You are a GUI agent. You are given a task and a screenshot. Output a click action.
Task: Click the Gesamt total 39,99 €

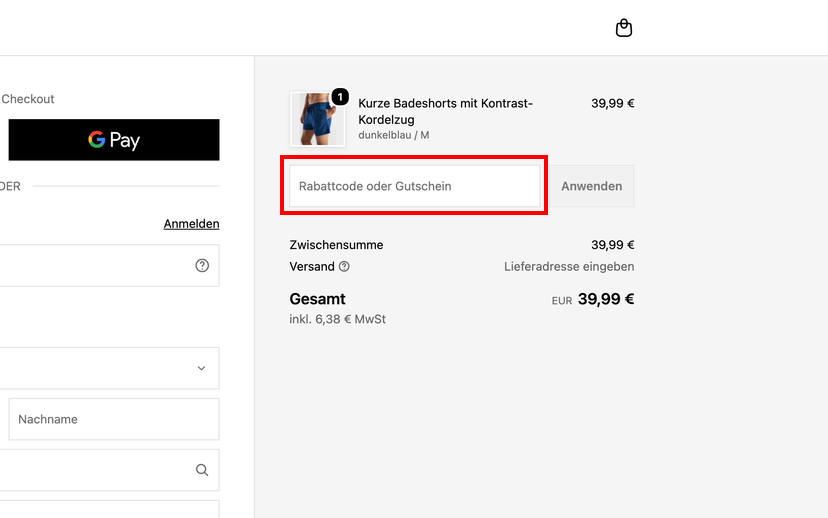[x=606, y=299]
